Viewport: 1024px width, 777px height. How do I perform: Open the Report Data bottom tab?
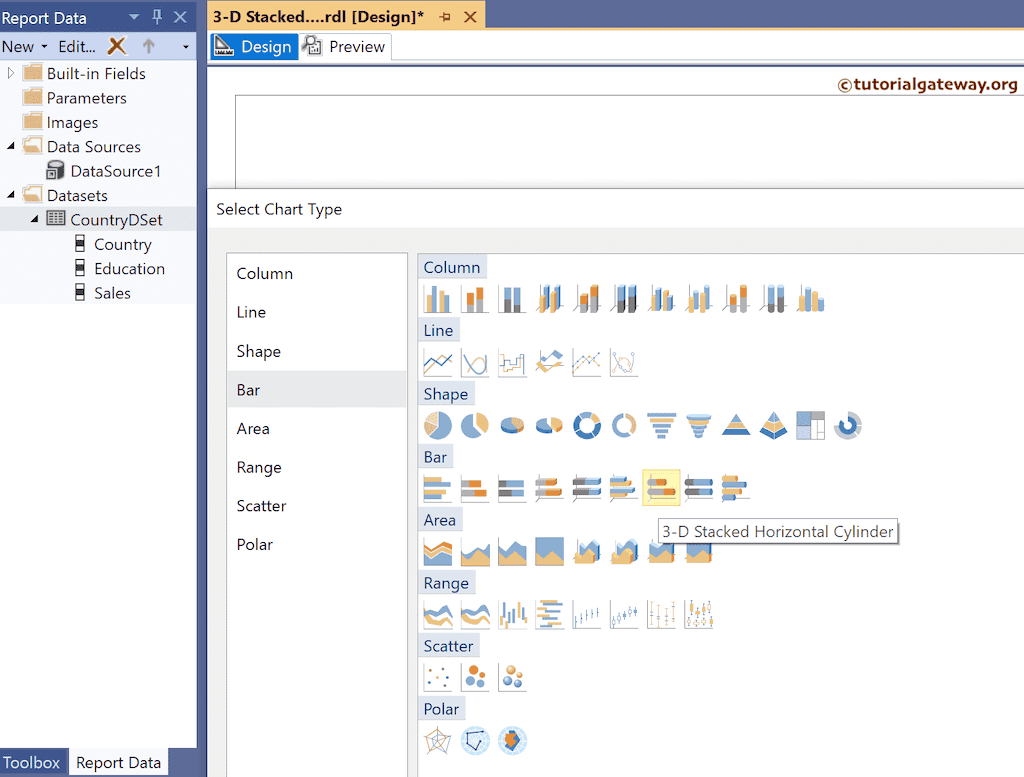coord(118,763)
